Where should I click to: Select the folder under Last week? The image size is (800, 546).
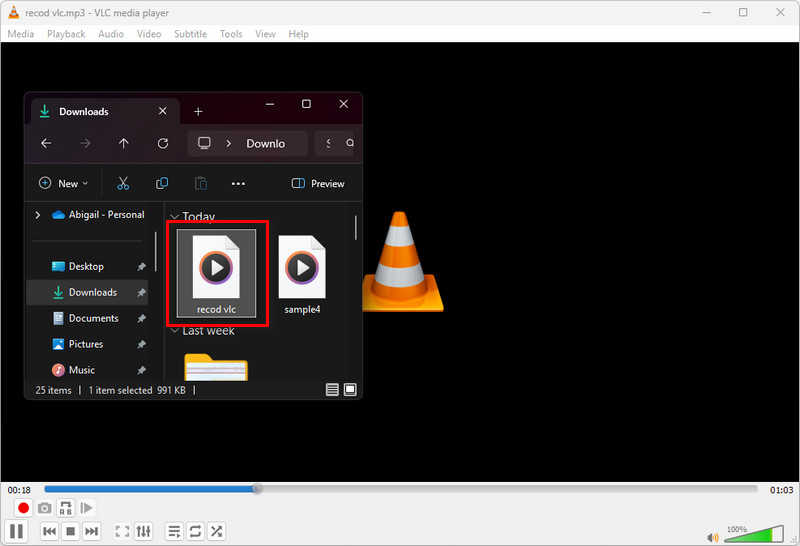216,367
